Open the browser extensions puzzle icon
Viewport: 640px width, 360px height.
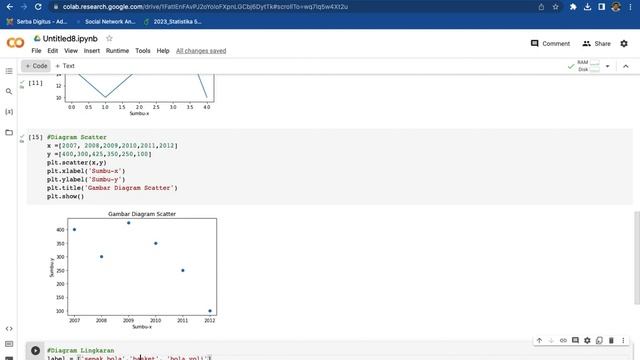573,7
